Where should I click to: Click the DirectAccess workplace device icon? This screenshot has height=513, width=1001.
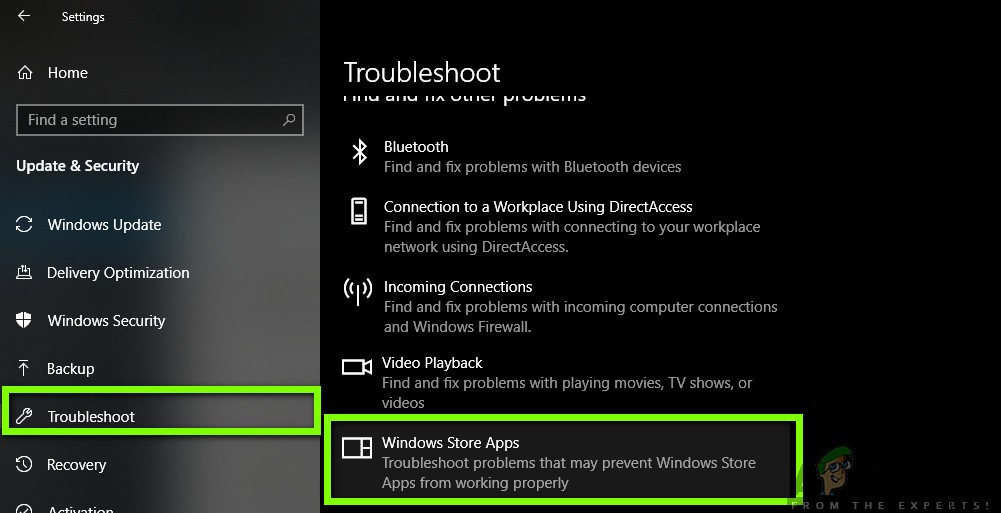click(x=358, y=211)
